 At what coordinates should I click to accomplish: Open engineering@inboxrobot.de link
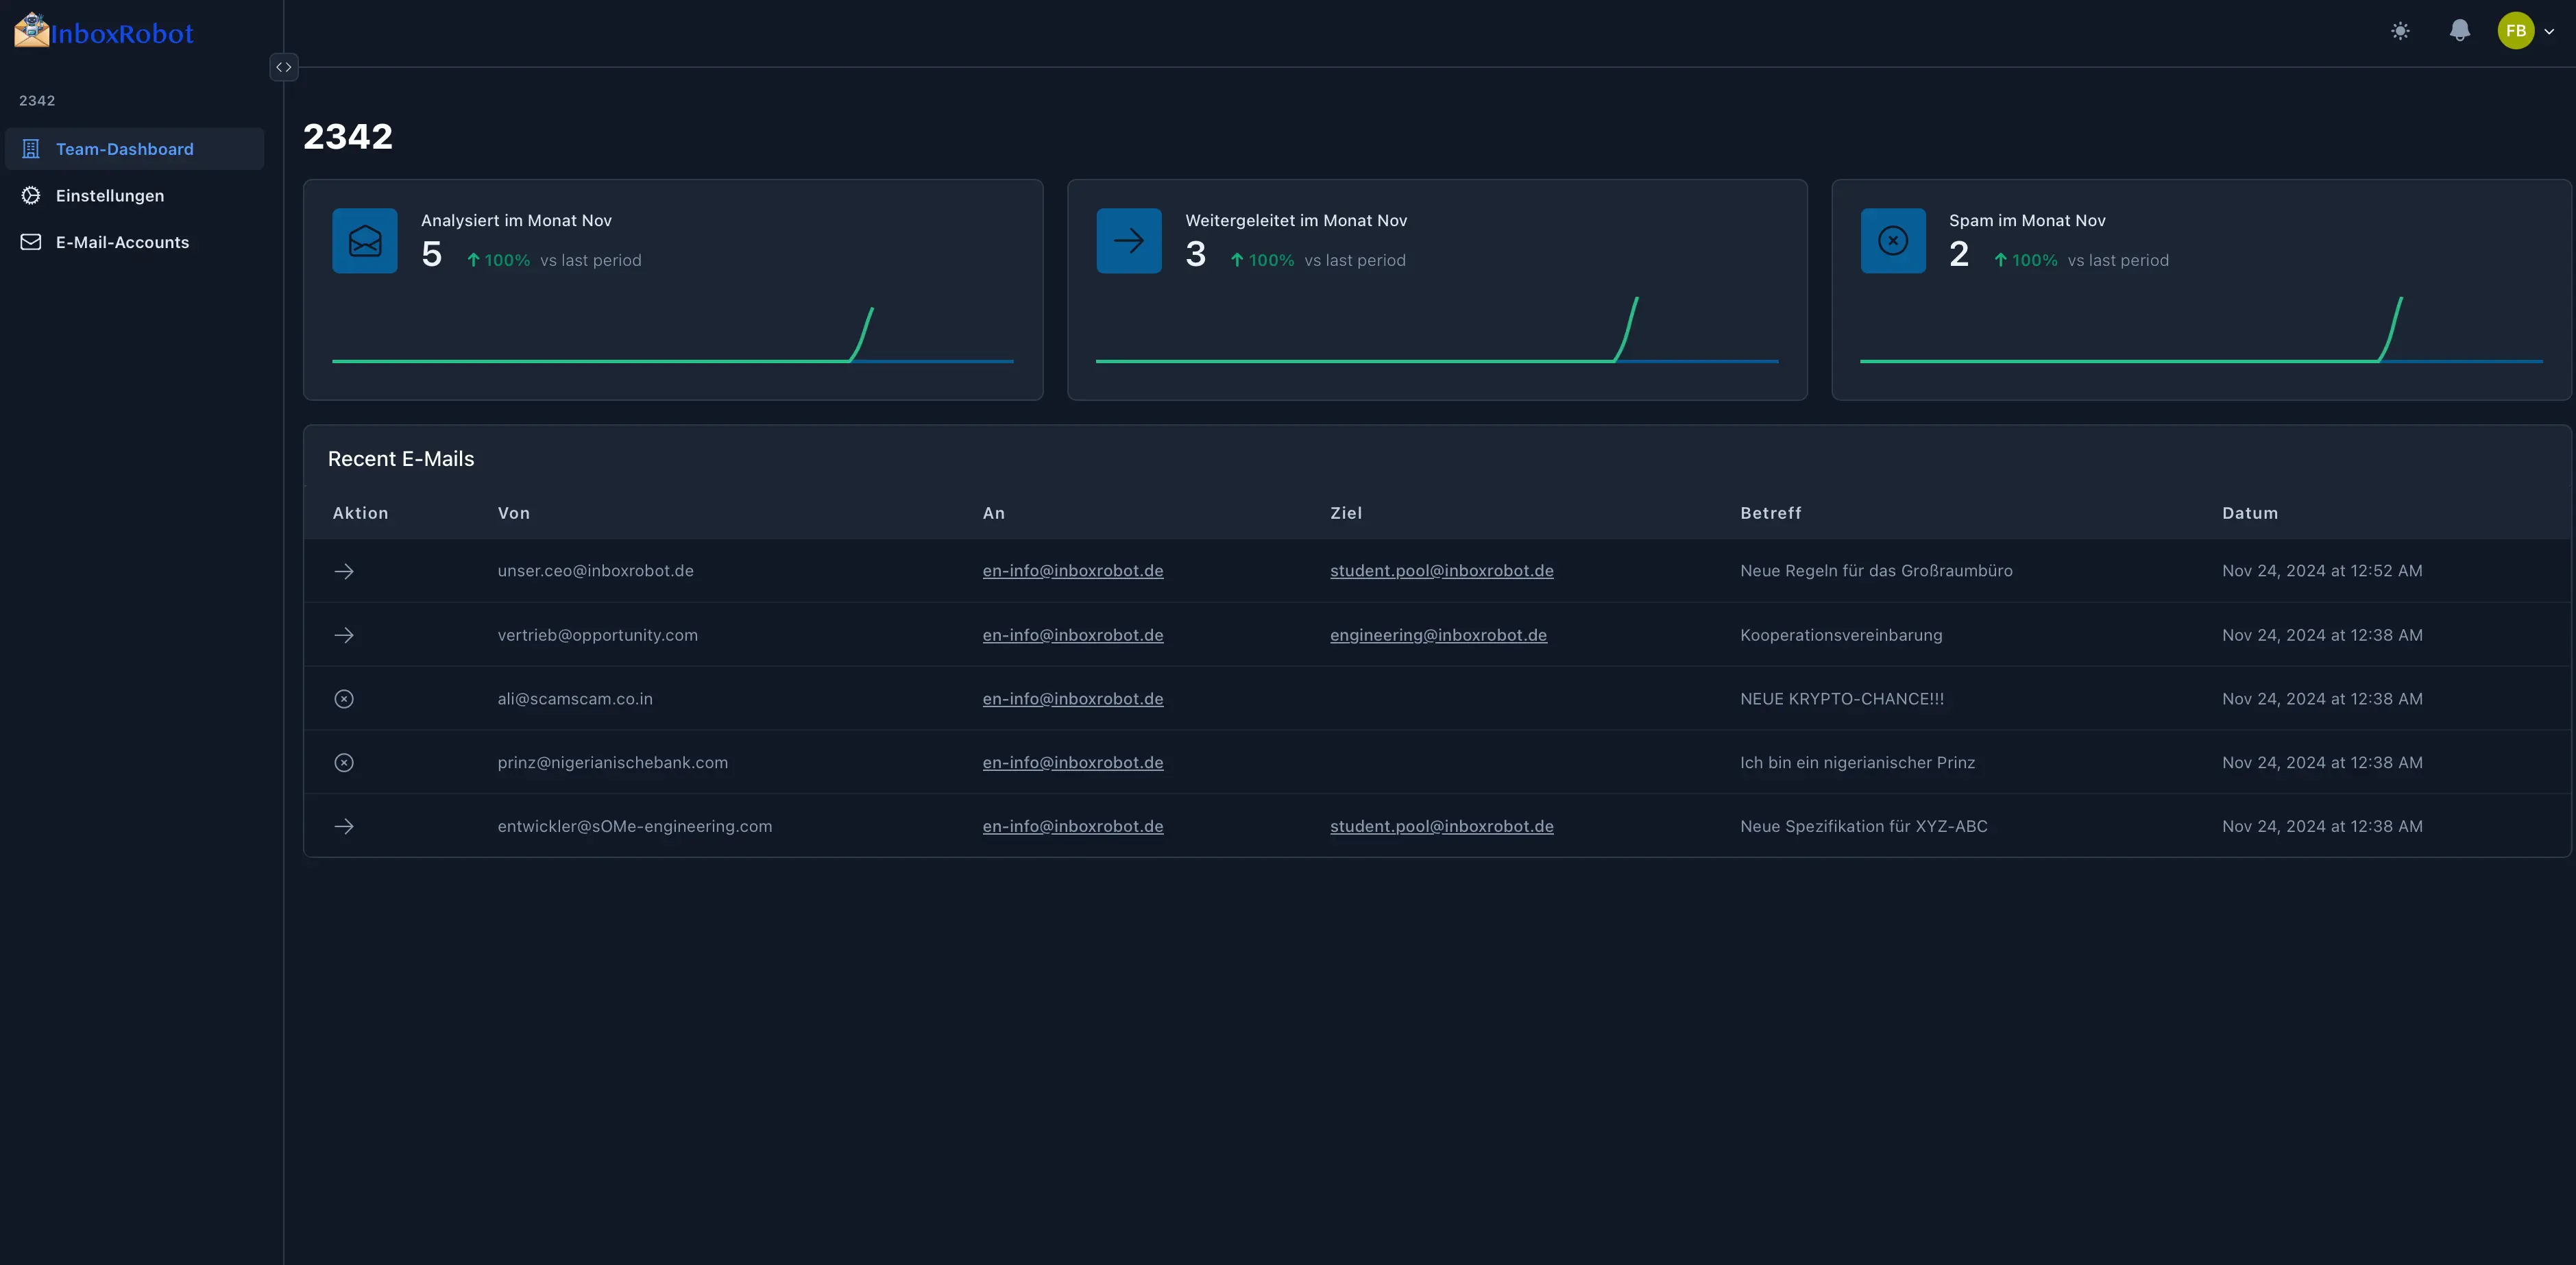pyautogui.click(x=1438, y=635)
